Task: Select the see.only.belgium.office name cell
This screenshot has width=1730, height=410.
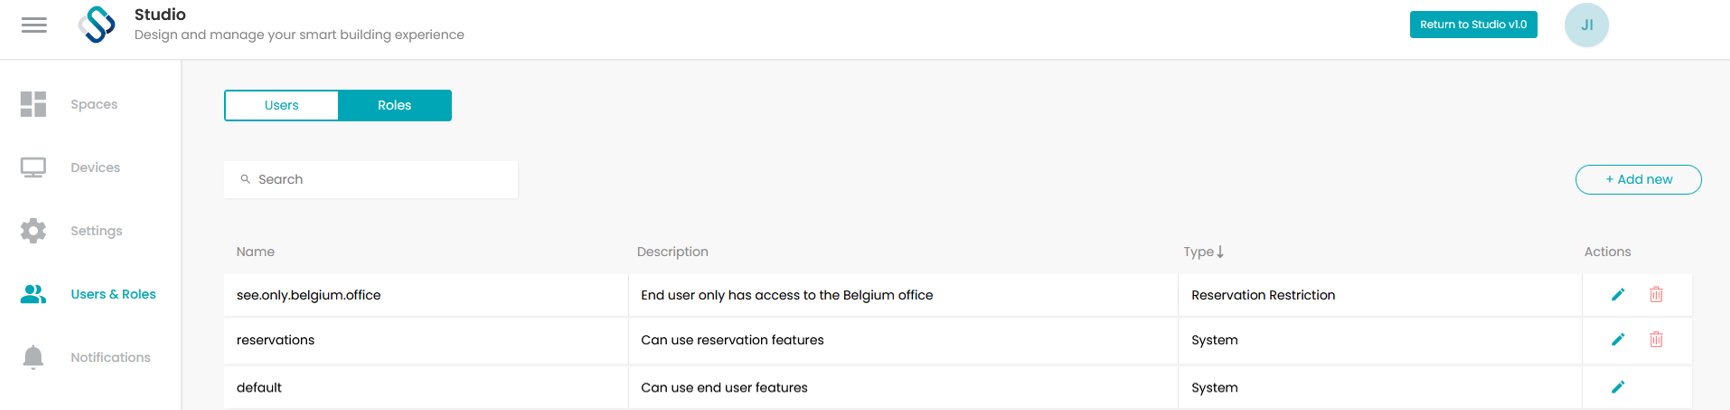Action: coord(425,295)
